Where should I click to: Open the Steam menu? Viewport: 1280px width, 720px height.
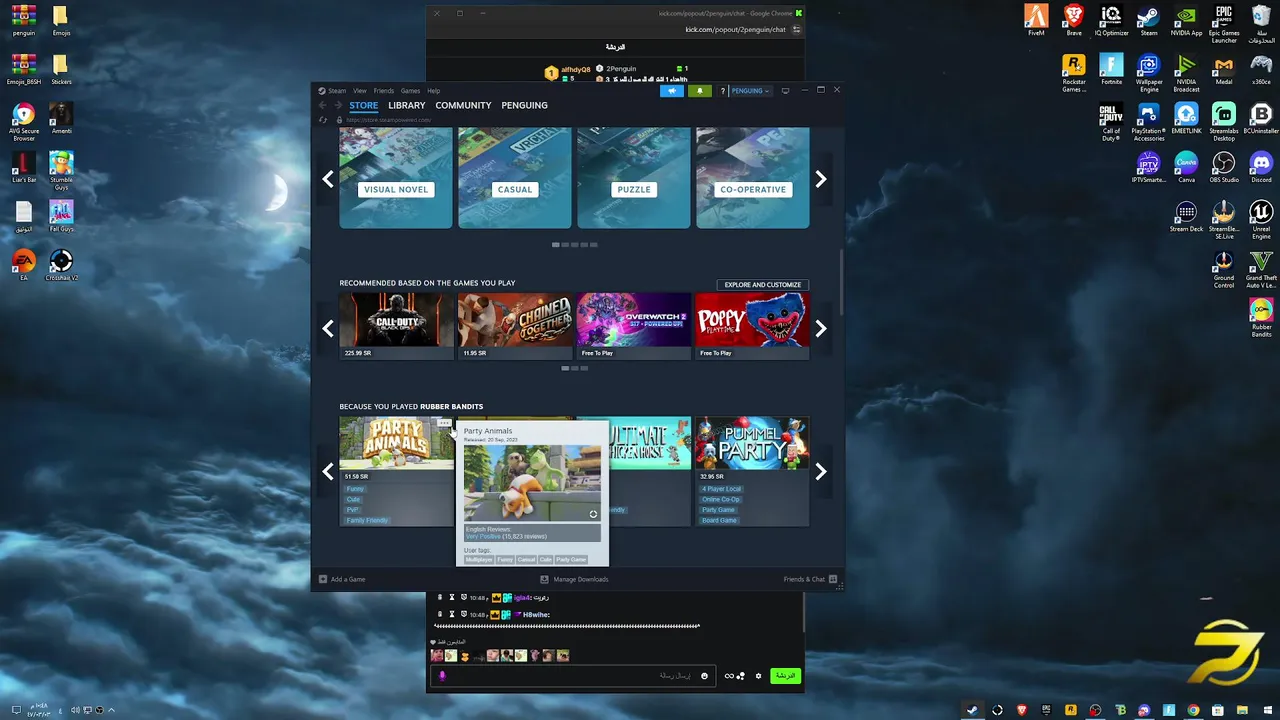pyautogui.click(x=335, y=91)
